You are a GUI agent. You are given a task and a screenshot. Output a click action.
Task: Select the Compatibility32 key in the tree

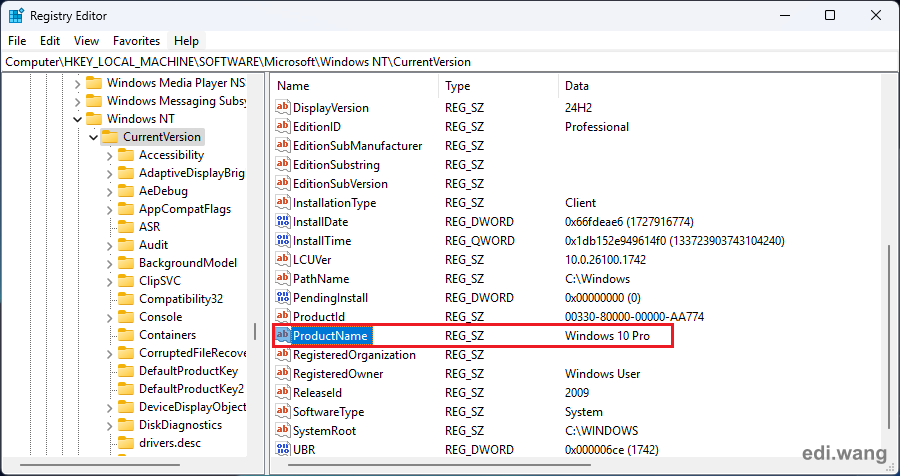(181, 299)
